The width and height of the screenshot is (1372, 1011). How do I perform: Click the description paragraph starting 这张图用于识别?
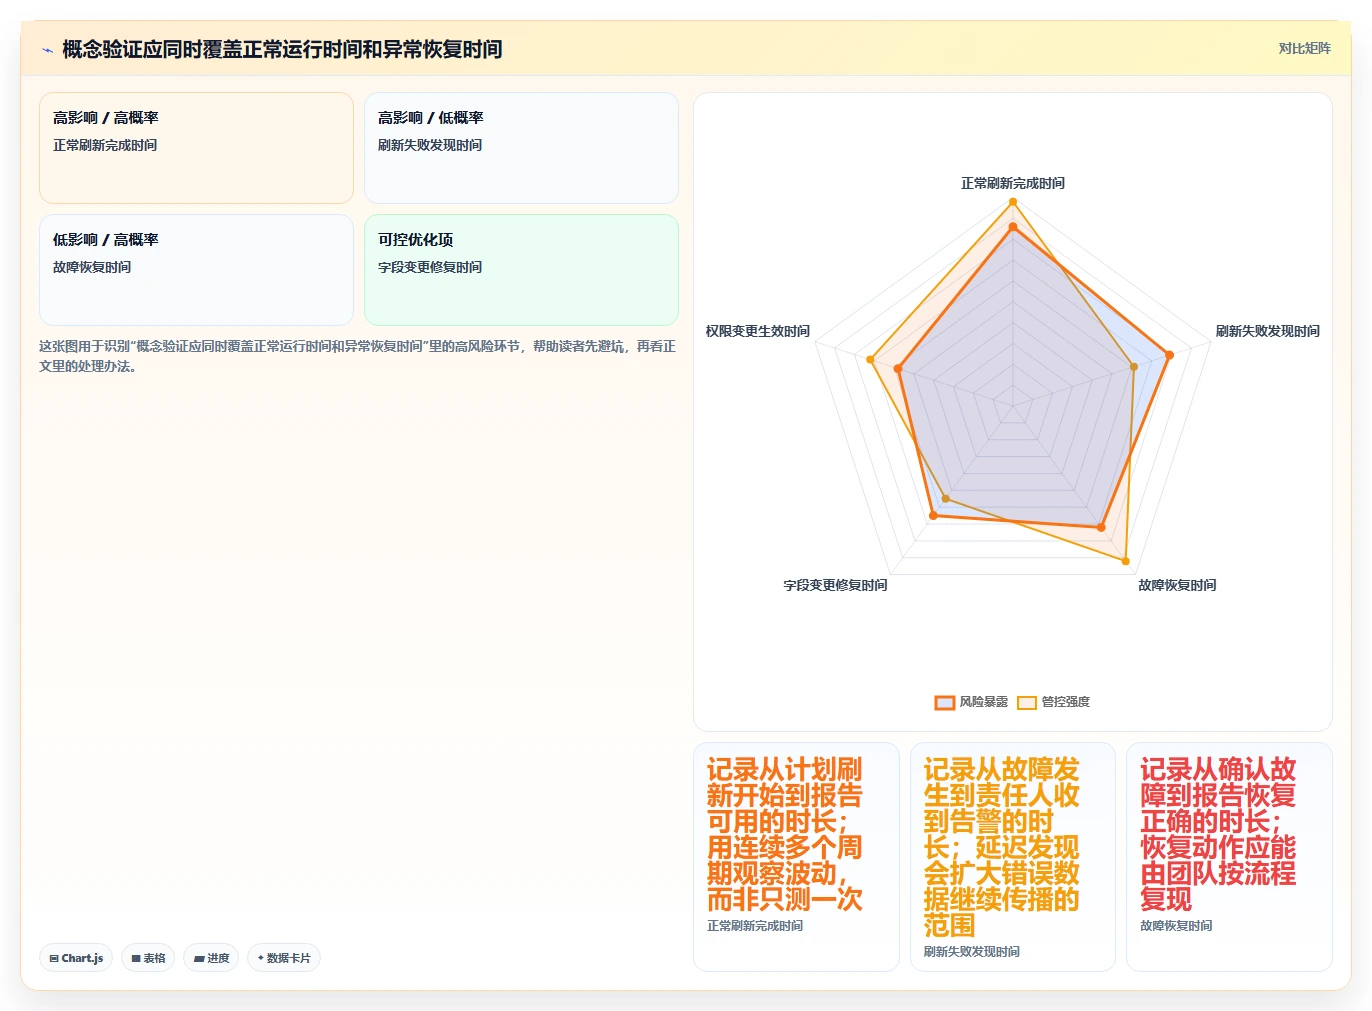pyautogui.click(x=358, y=356)
